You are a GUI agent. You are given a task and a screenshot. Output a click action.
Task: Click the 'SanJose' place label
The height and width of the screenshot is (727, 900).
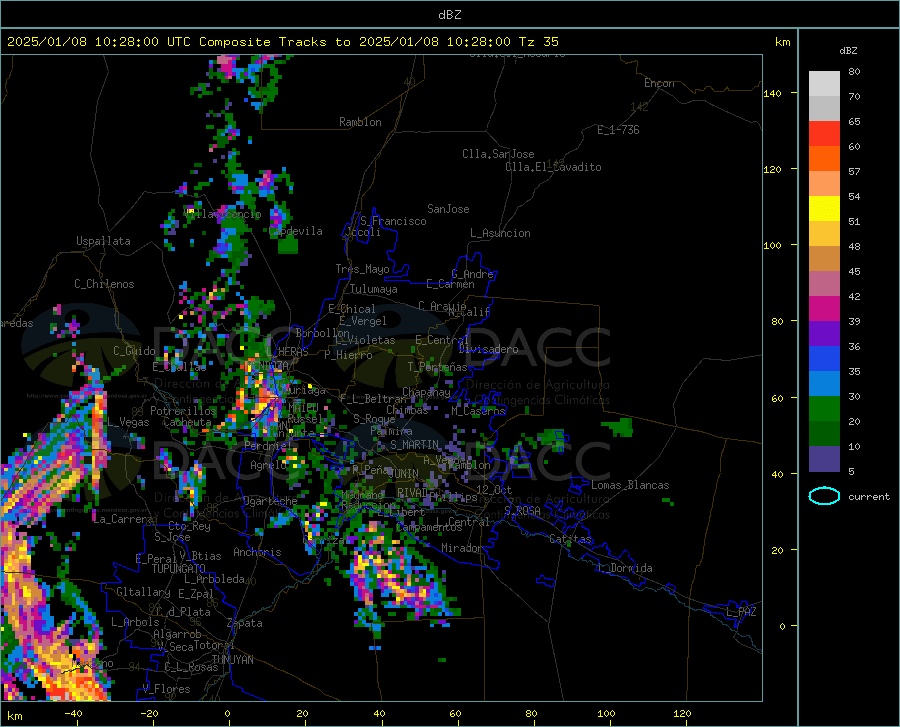448,209
